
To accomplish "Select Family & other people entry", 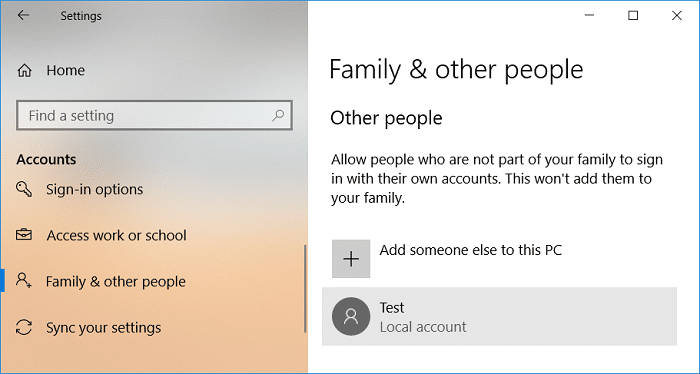I will click(116, 282).
